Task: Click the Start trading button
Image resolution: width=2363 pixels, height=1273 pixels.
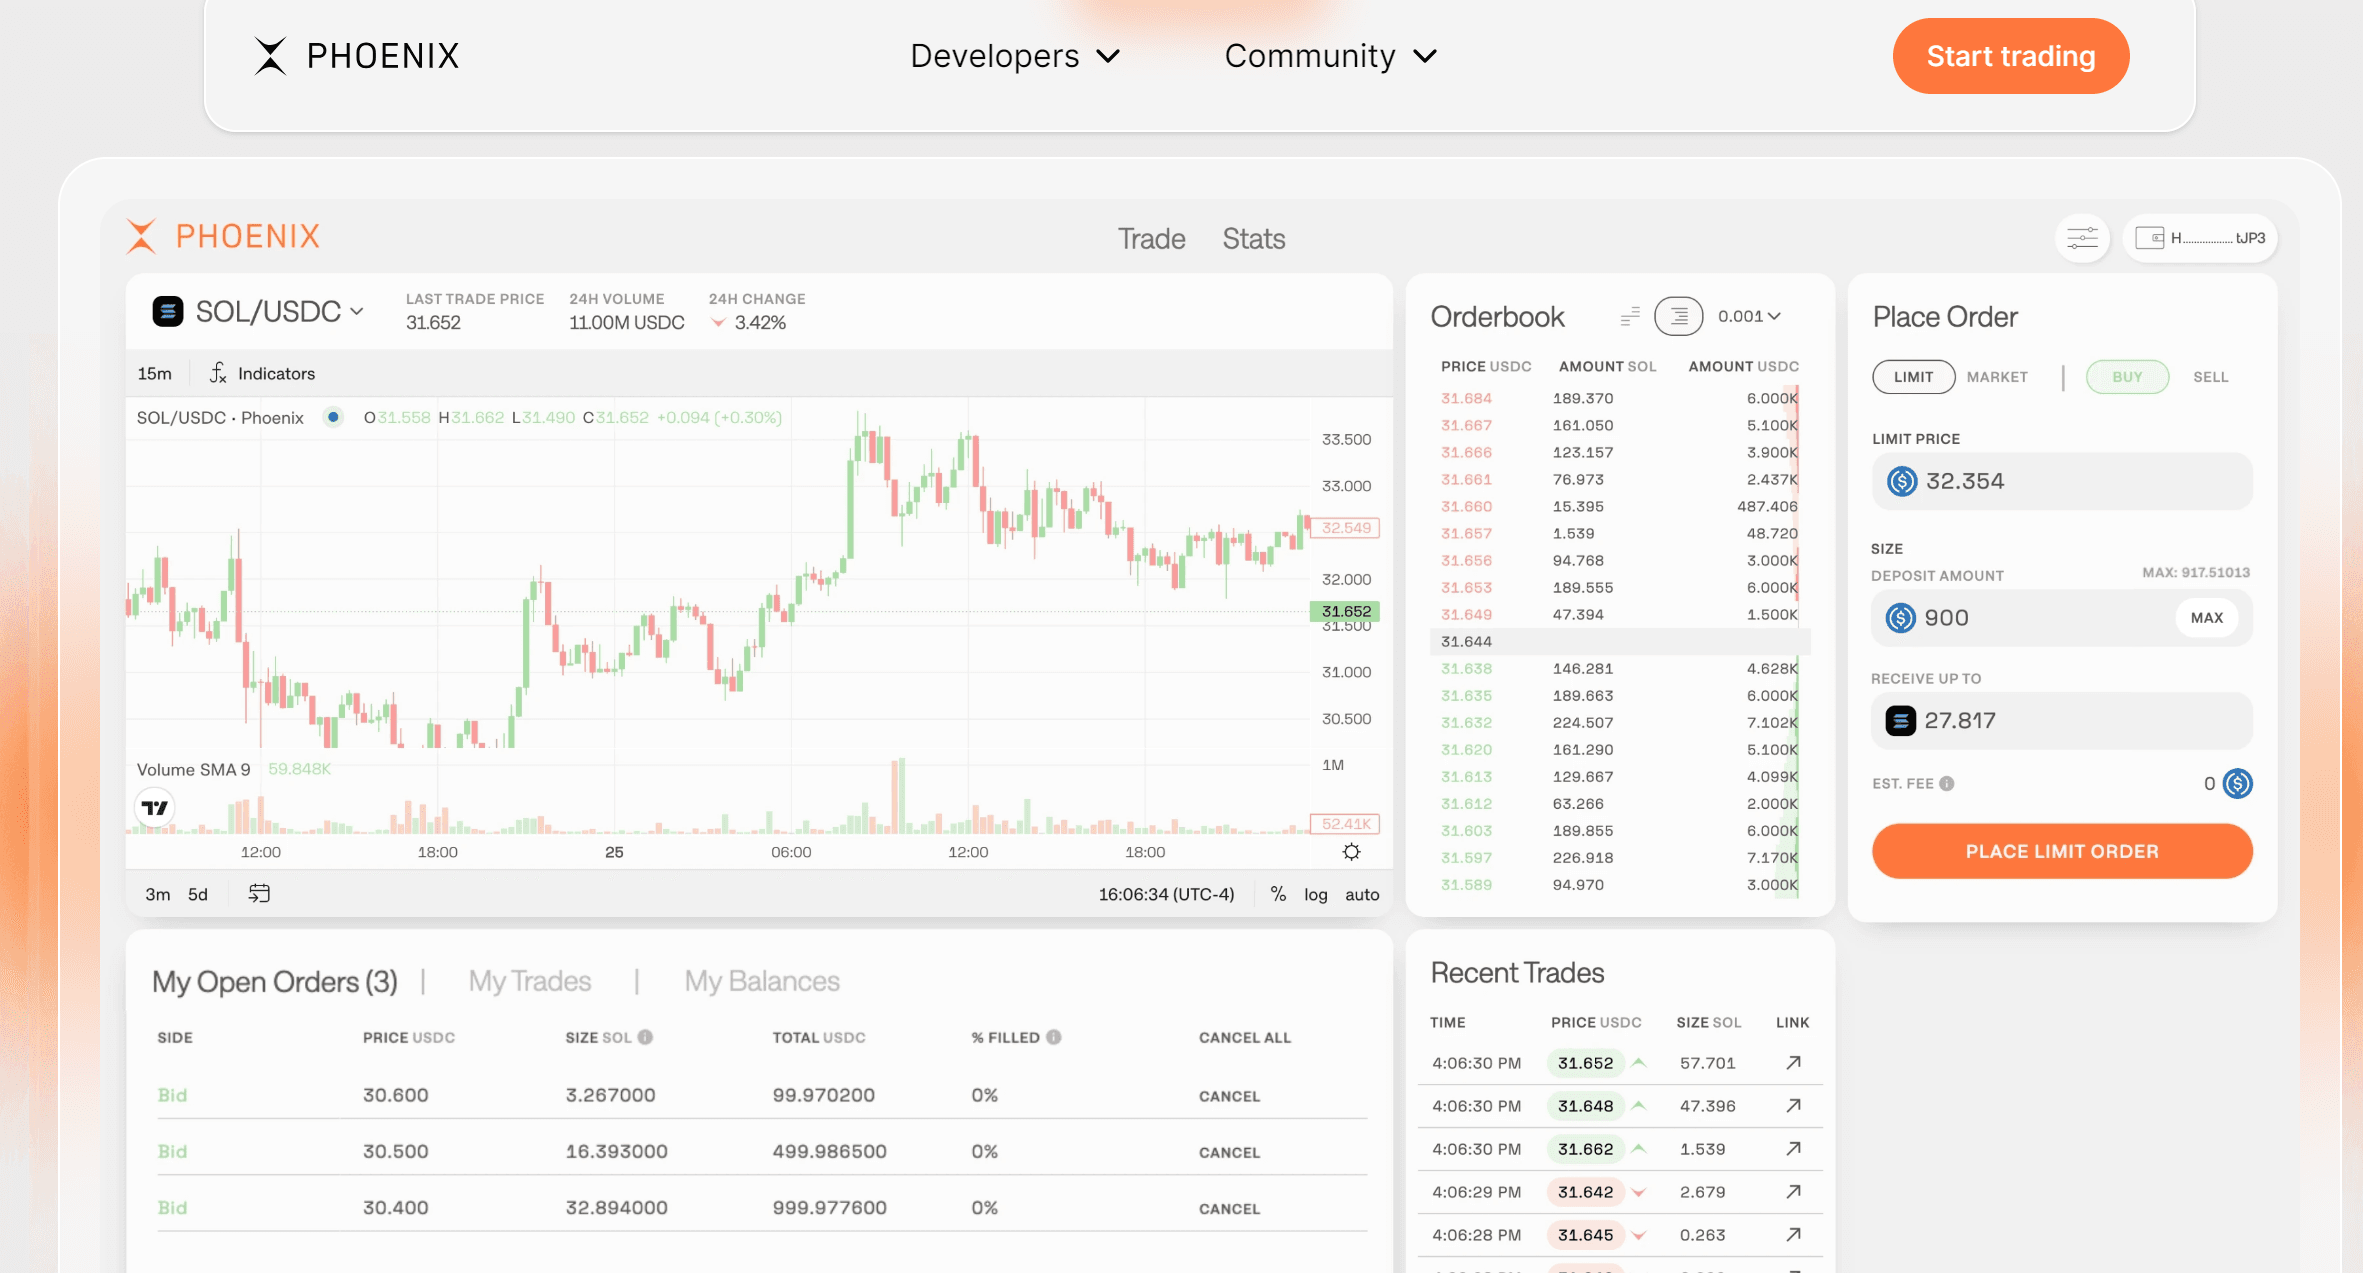Action: click(2010, 56)
